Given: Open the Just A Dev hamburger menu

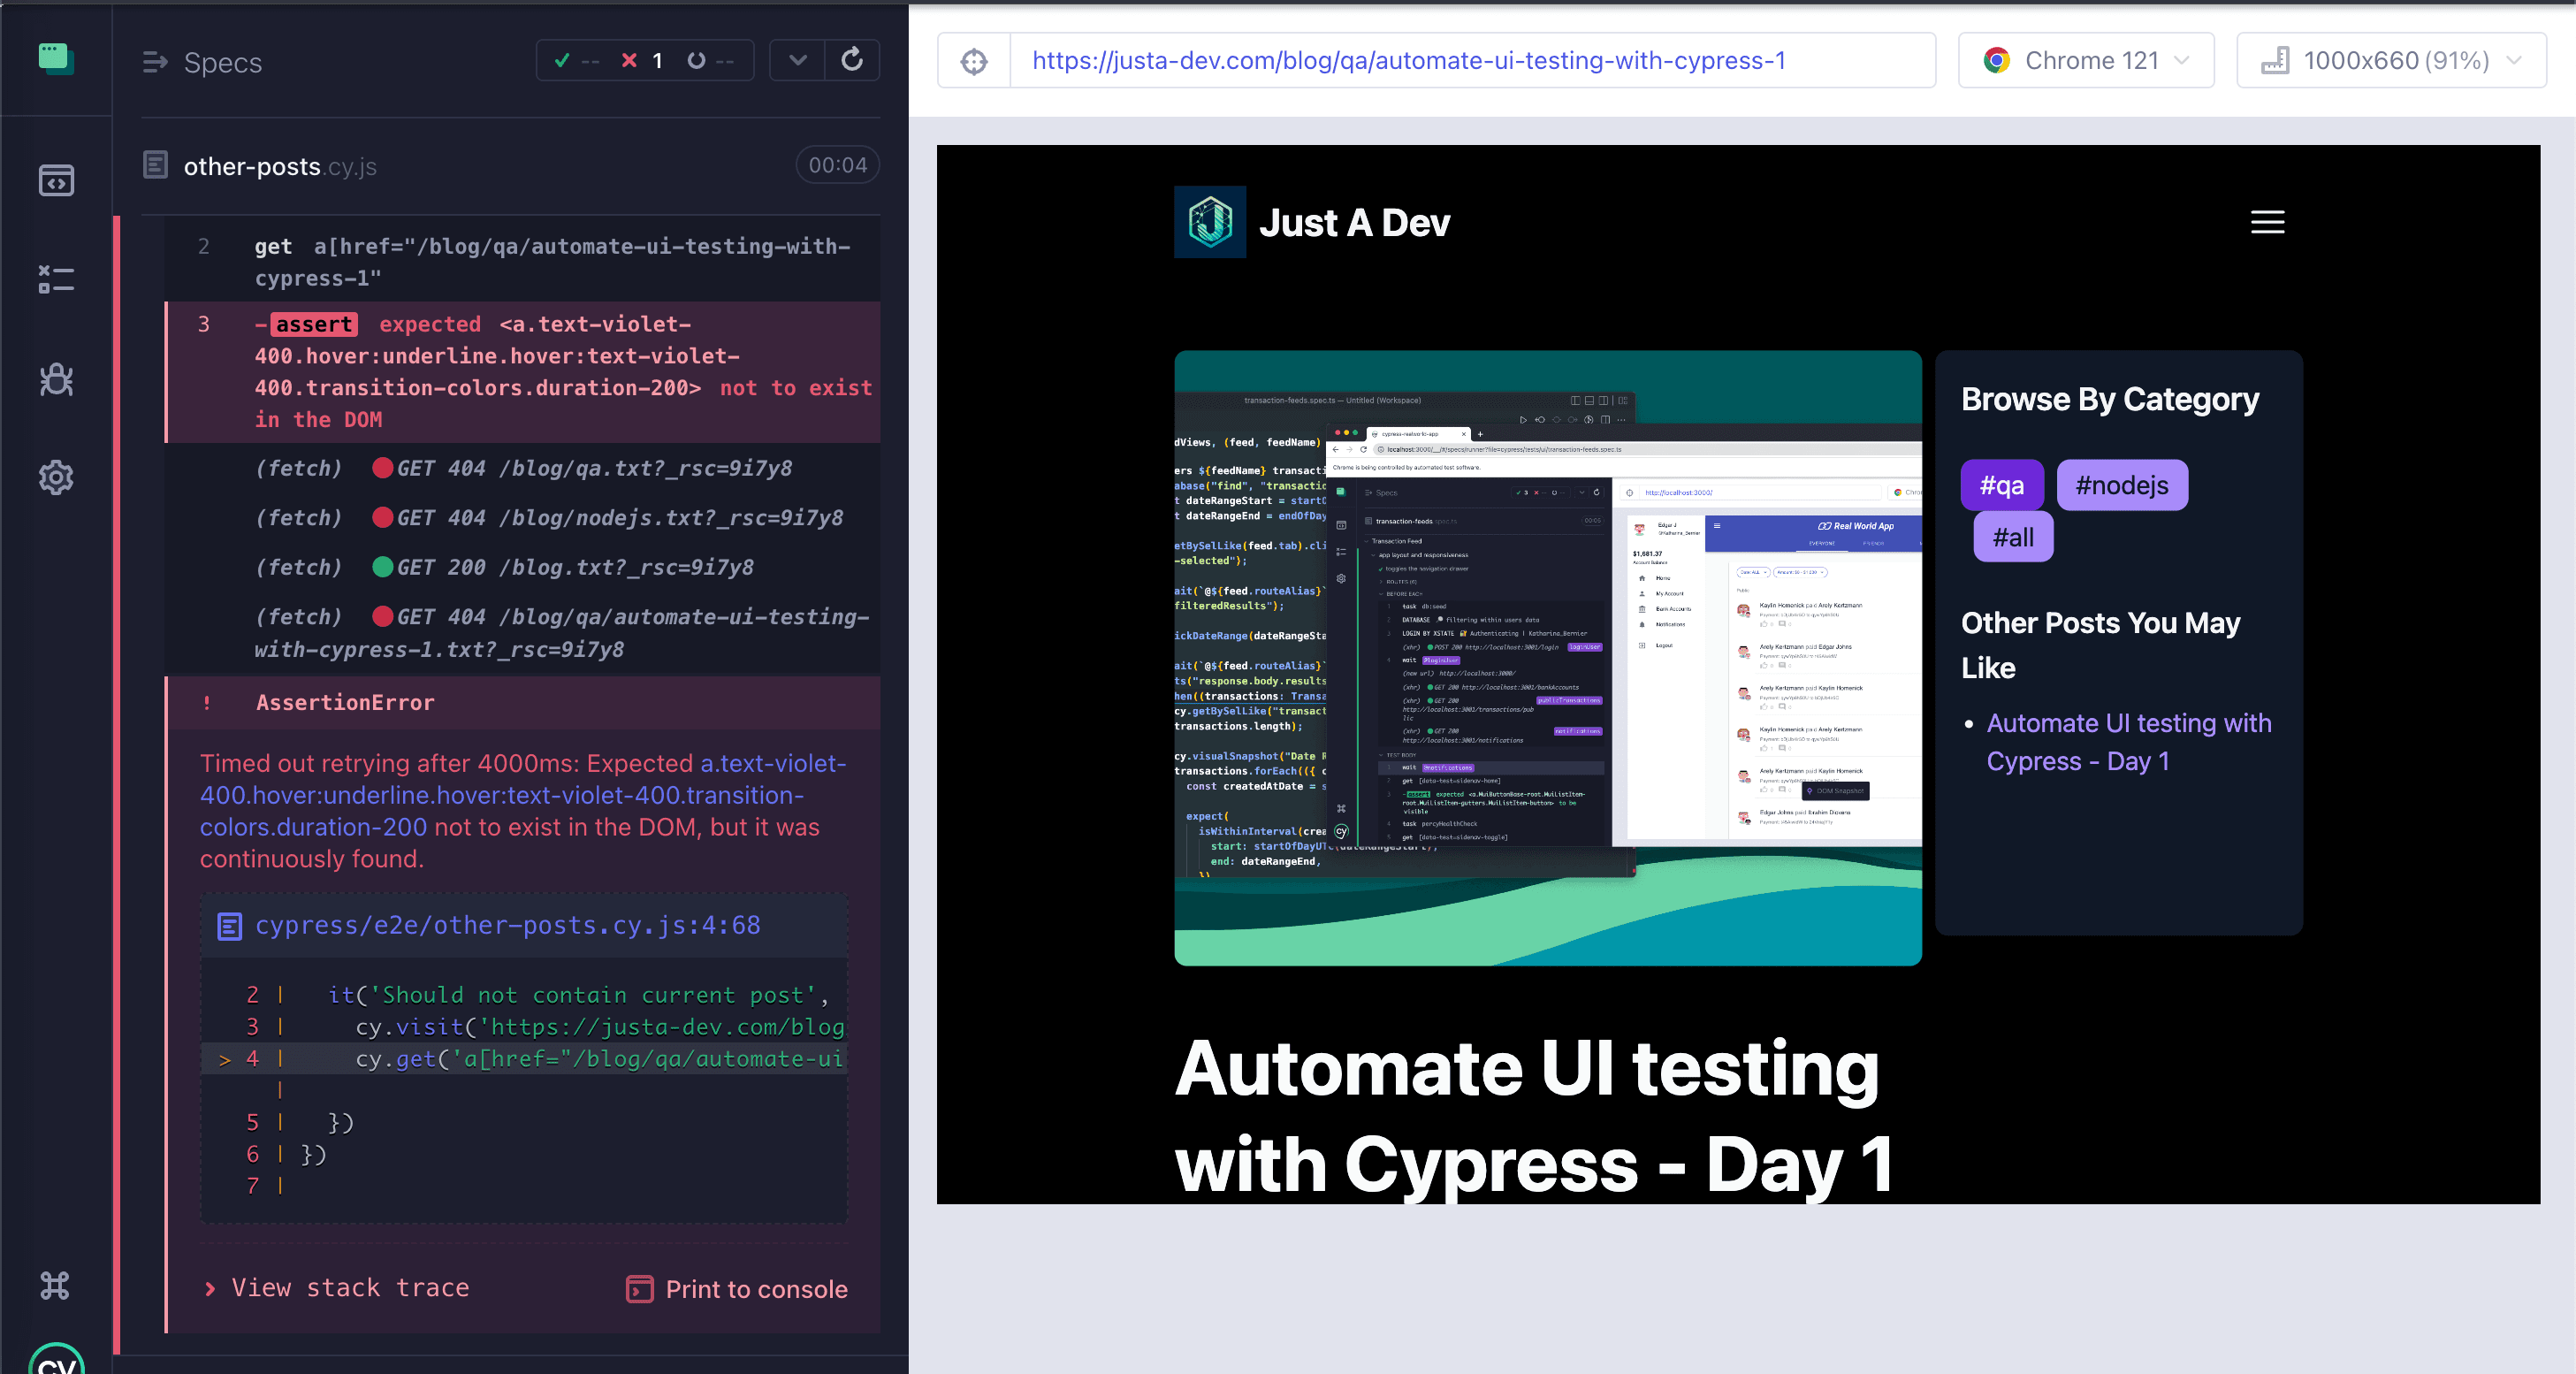Looking at the screenshot, I should tap(2267, 222).
